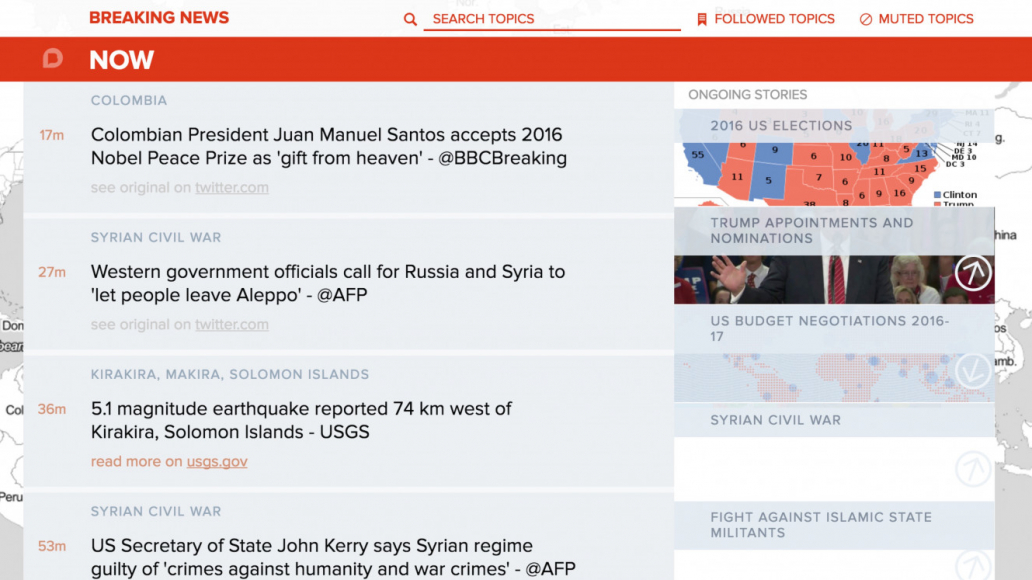The width and height of the screenshot is (1032, 580).
Task: Open Trump Appointments and Nominations story
Action: 812,231
